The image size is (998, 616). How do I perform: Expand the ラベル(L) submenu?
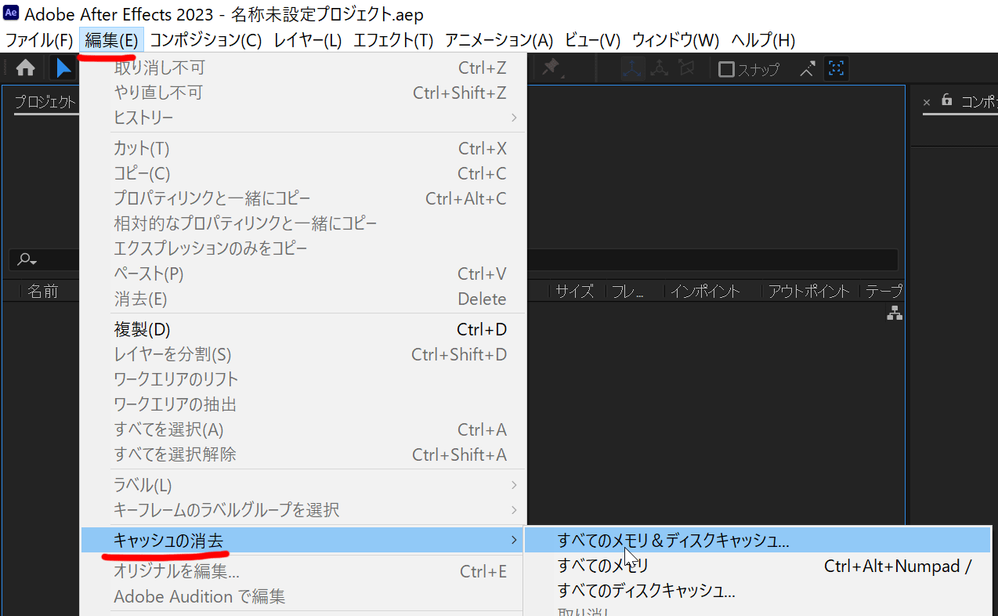pyautogui.click(x=304, y=485)
